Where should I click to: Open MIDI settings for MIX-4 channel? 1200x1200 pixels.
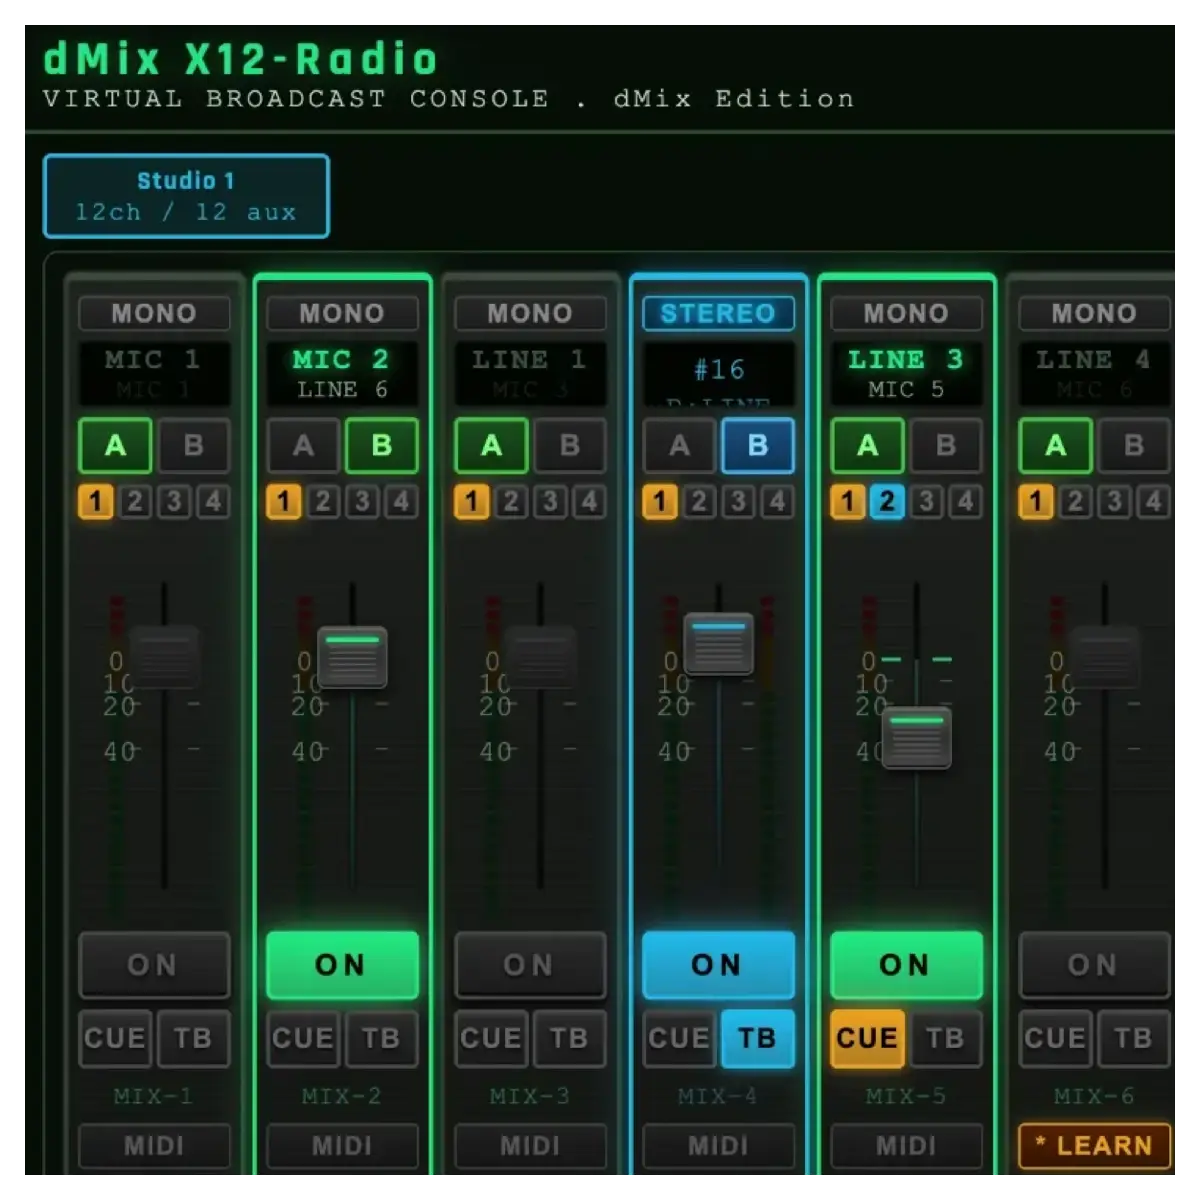(x=718, y=1146)
